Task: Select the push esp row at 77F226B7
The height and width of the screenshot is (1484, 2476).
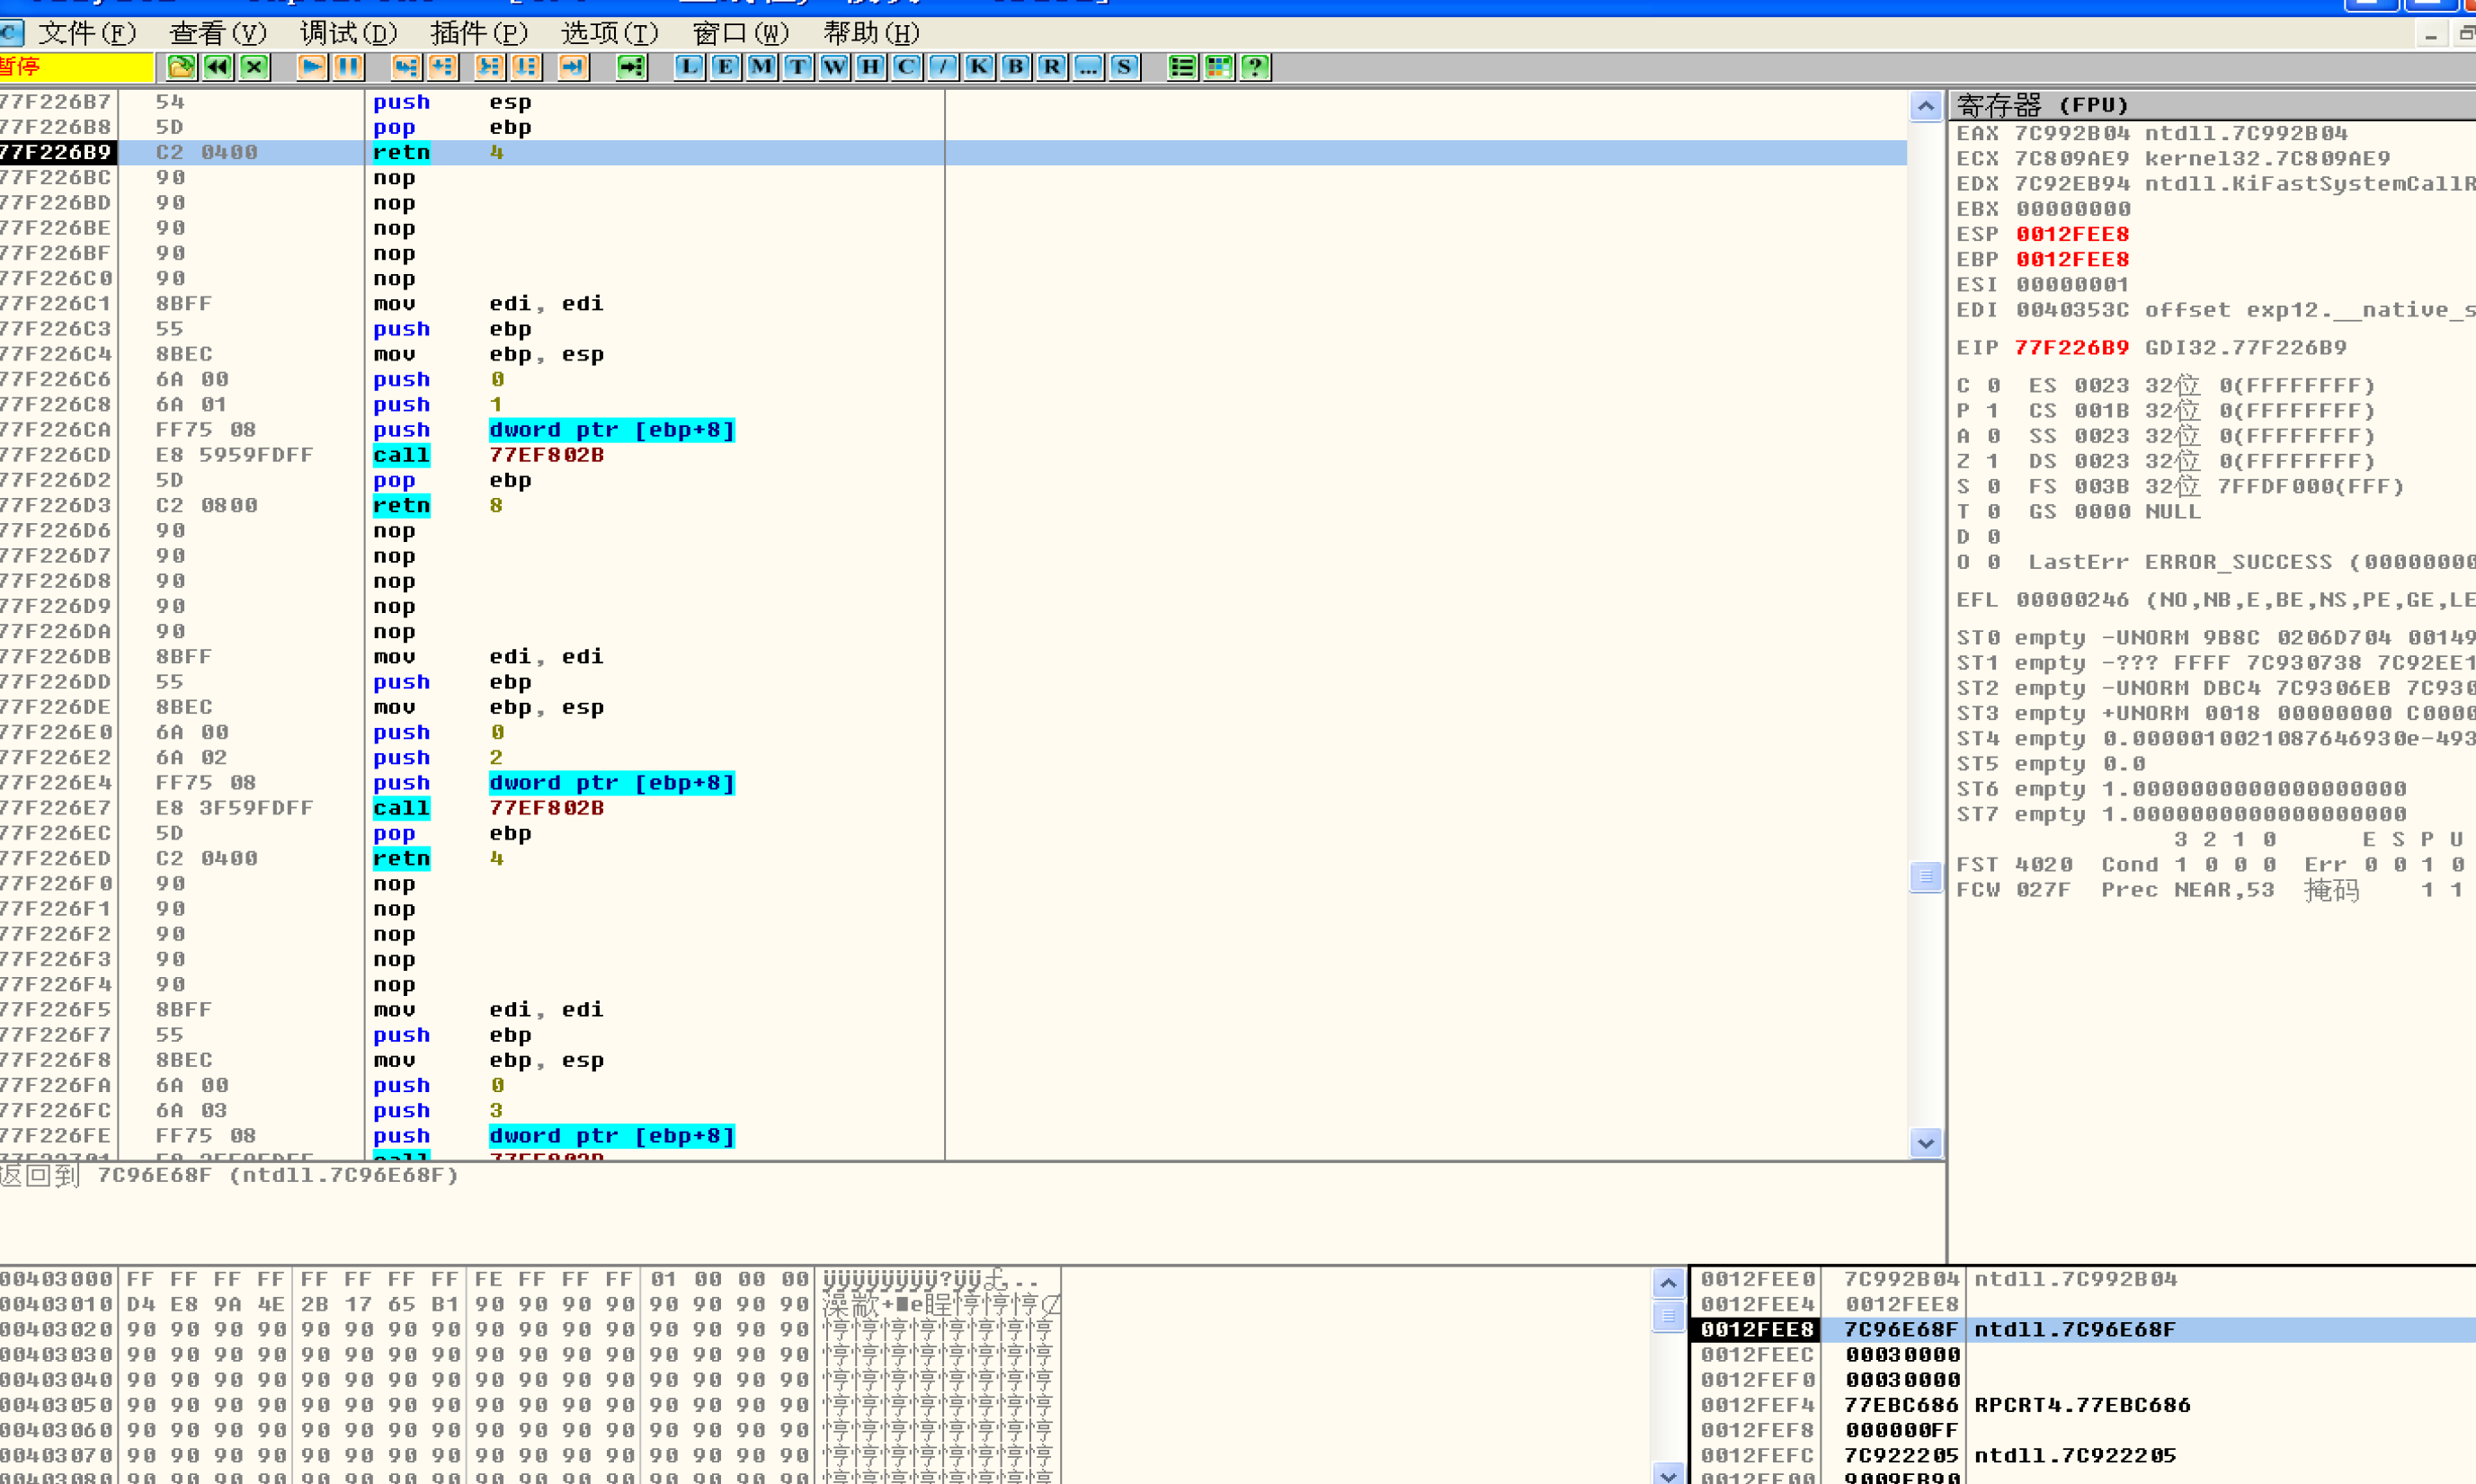Action: tap(953, 102)
